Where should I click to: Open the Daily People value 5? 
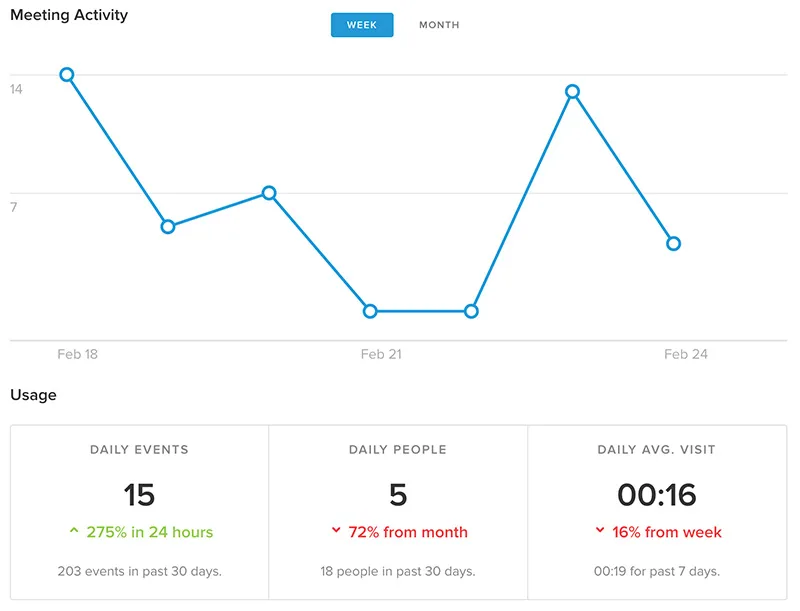click(x=398, y=495)
